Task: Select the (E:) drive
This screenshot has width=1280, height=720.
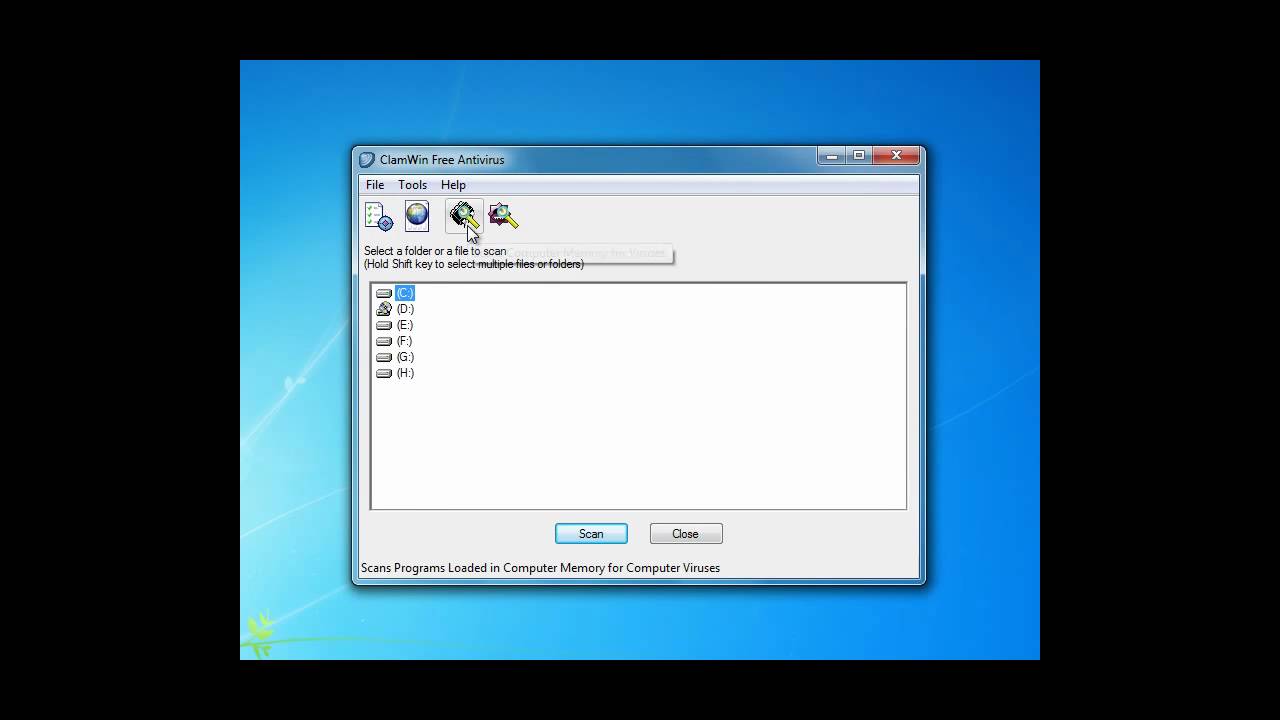Action: (x=404, y=325)
